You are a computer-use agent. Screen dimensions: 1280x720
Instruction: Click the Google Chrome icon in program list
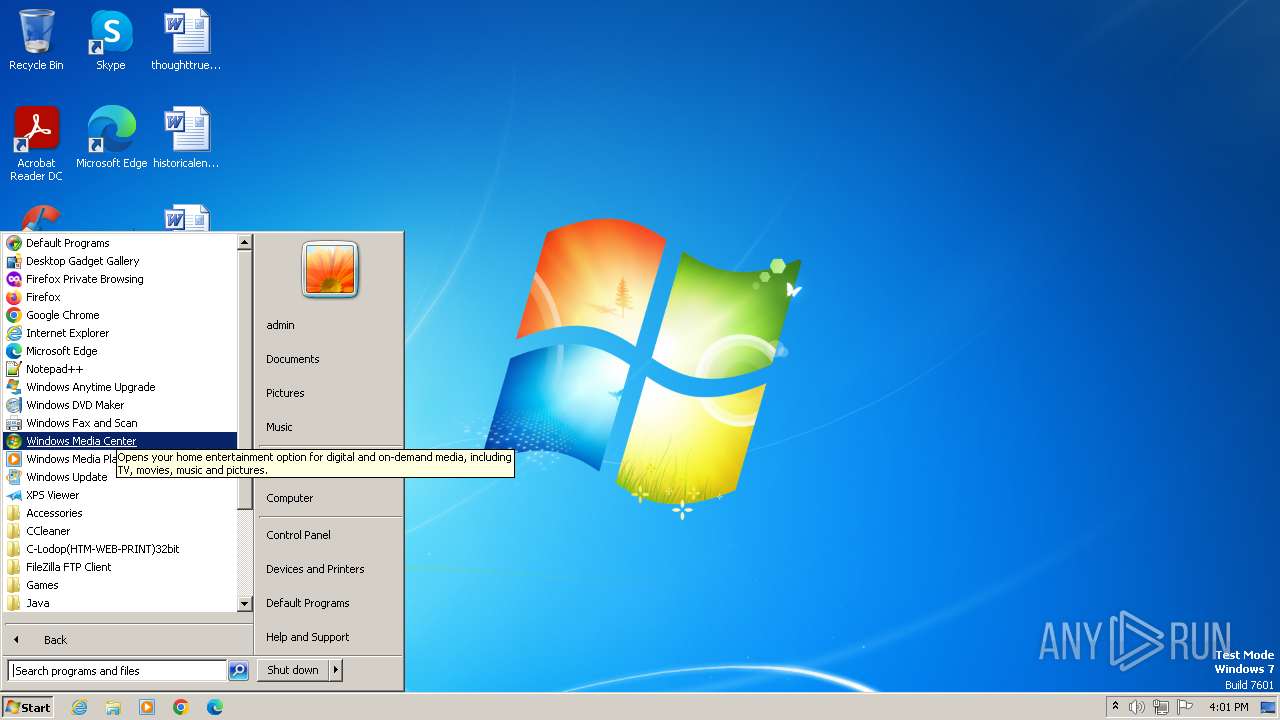[x=14, y=315]
